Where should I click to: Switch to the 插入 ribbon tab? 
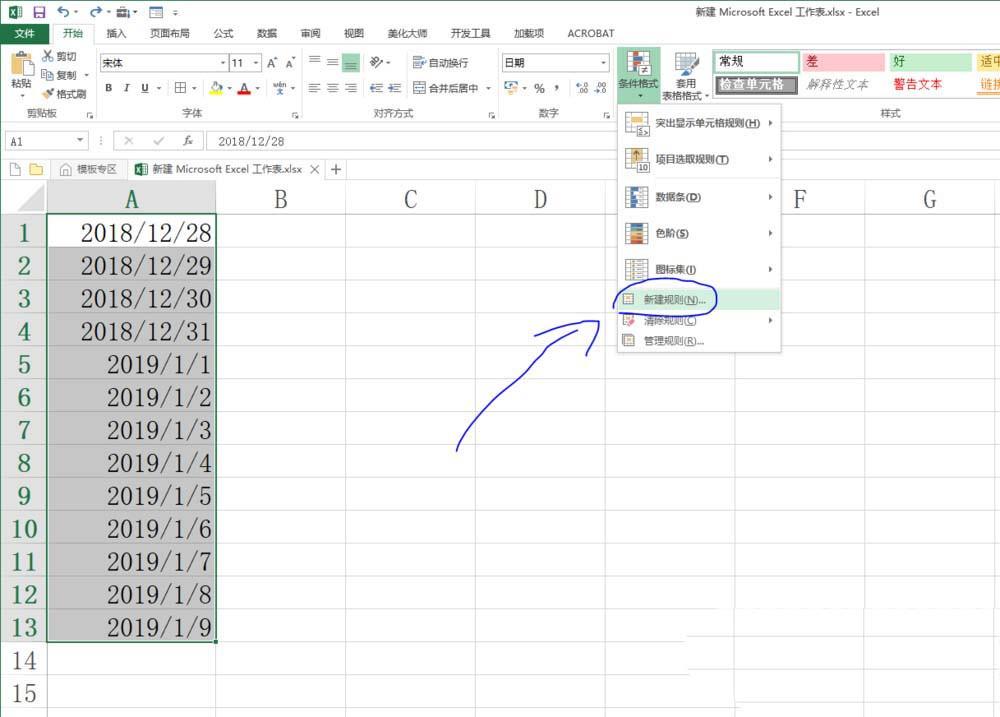[115, 33]
